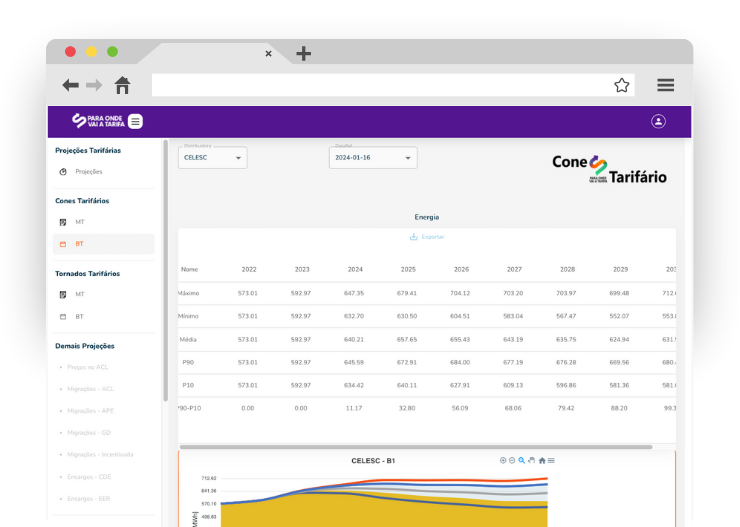
Task: Click the chart zoom in icon
Action: point(503,460)
